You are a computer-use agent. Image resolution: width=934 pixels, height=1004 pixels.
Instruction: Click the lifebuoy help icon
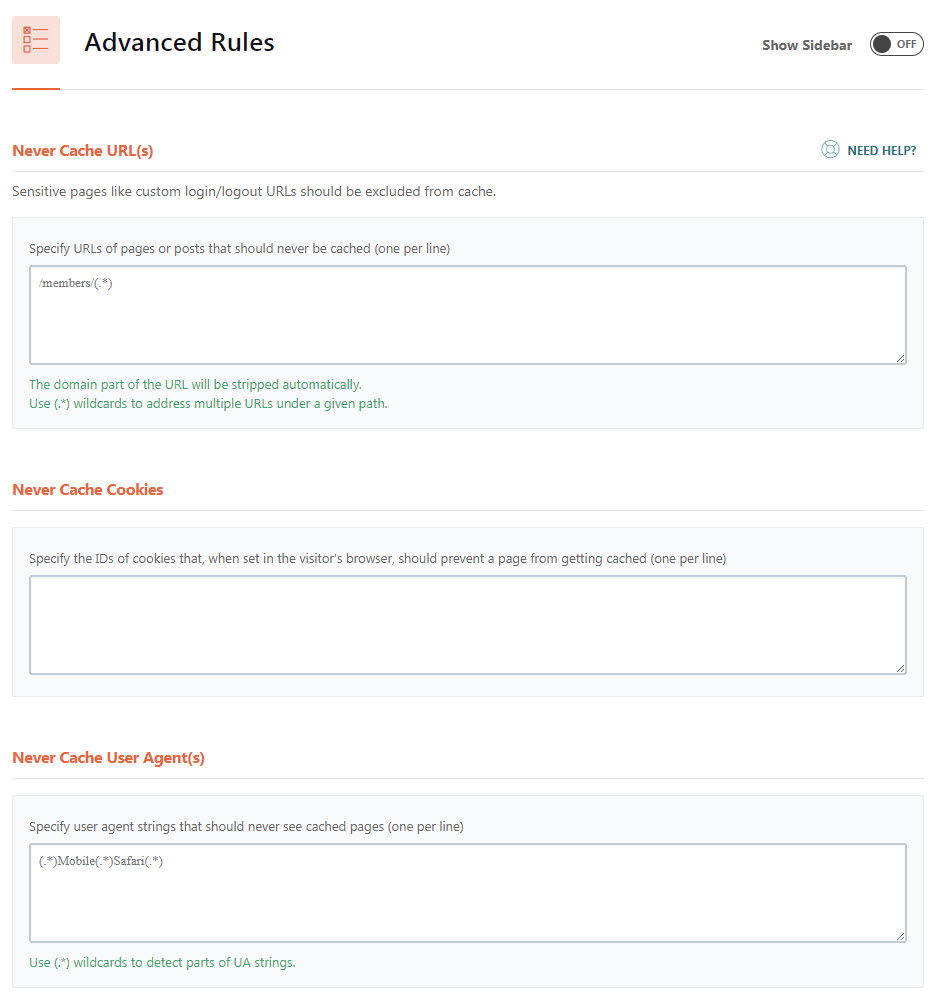click(x=830, y=149)
